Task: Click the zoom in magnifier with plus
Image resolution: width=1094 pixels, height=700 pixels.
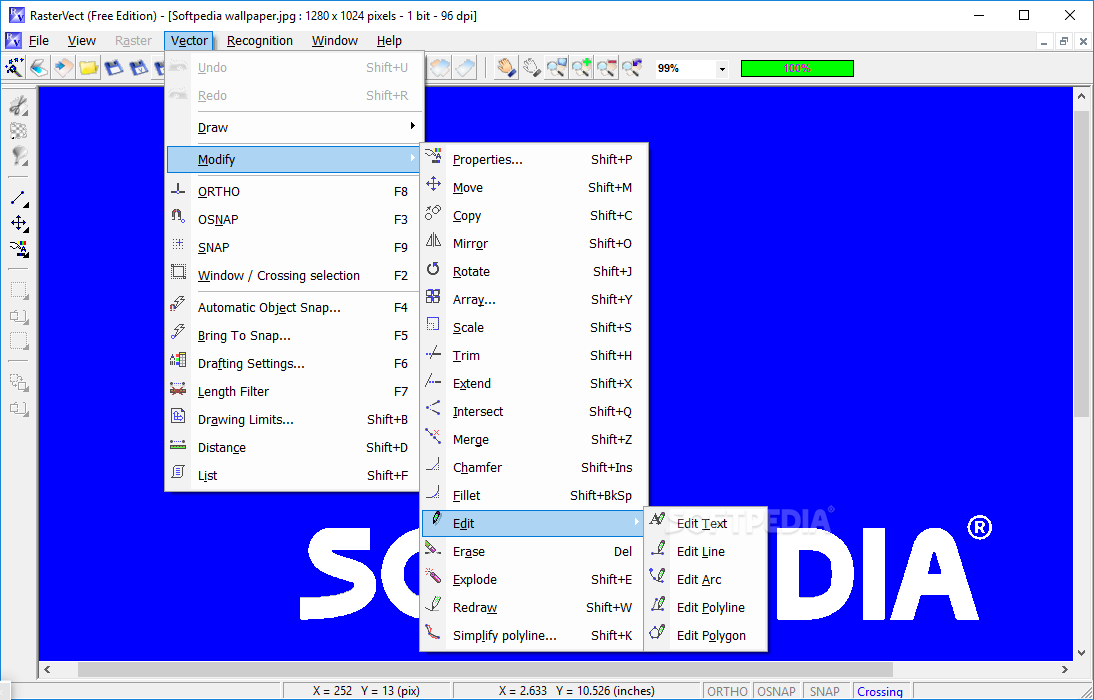Action: [581, 68]
